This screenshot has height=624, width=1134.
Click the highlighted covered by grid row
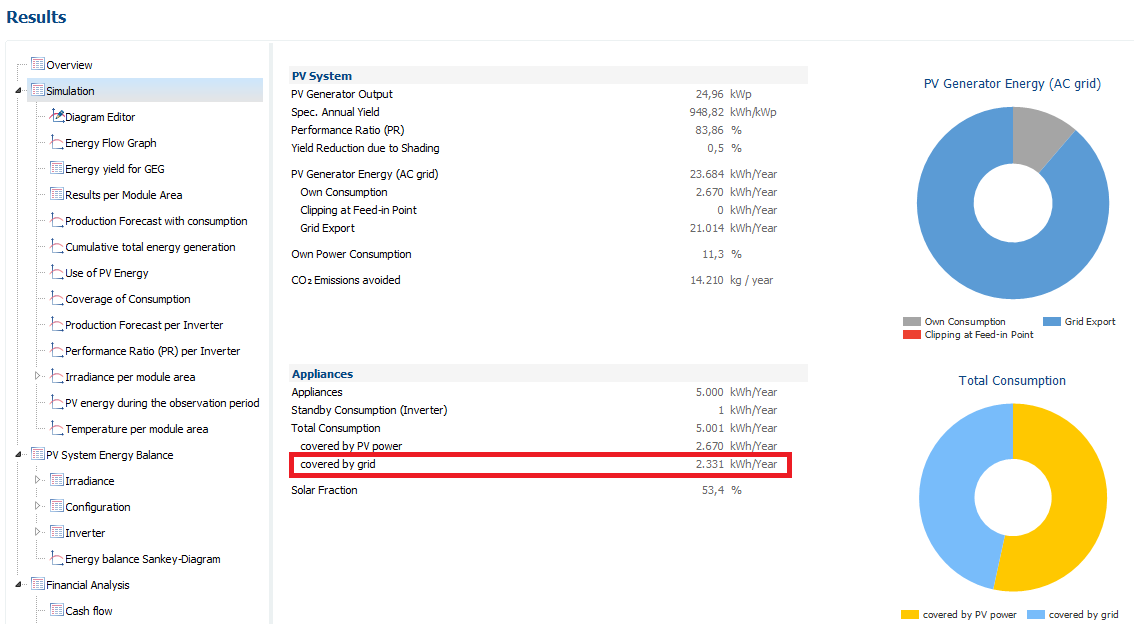click(540, 464)
